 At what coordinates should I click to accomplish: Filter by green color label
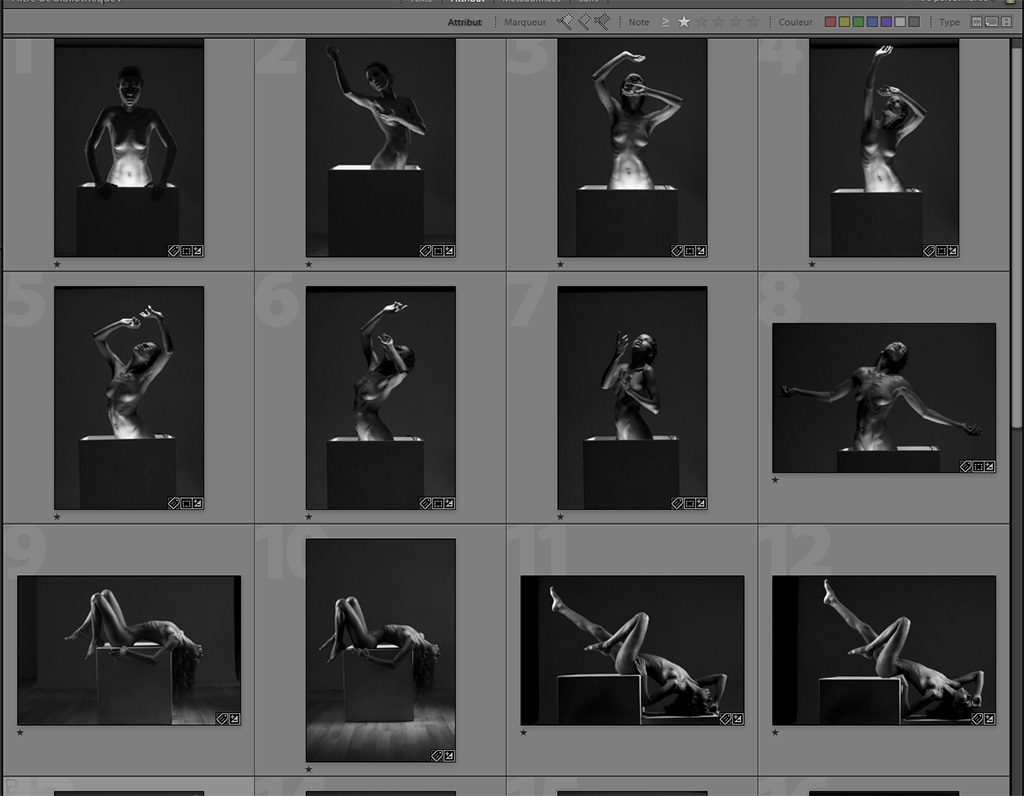858,22
